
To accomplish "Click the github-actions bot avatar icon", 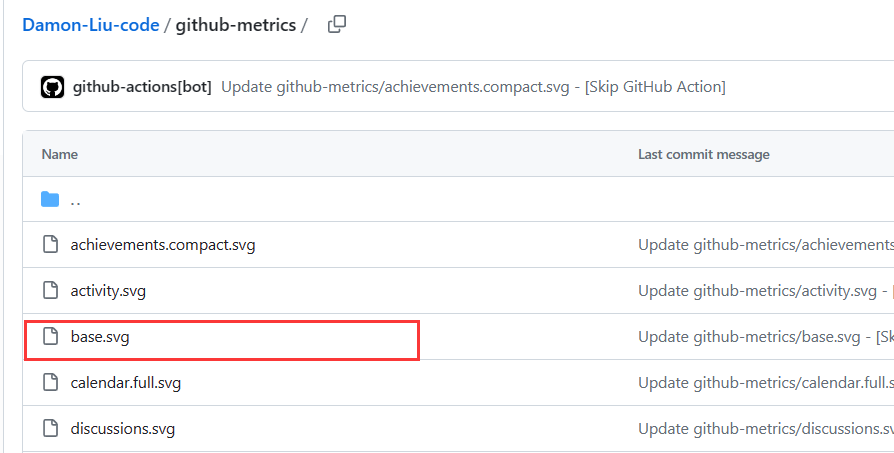I will click(x=52, y=87).
